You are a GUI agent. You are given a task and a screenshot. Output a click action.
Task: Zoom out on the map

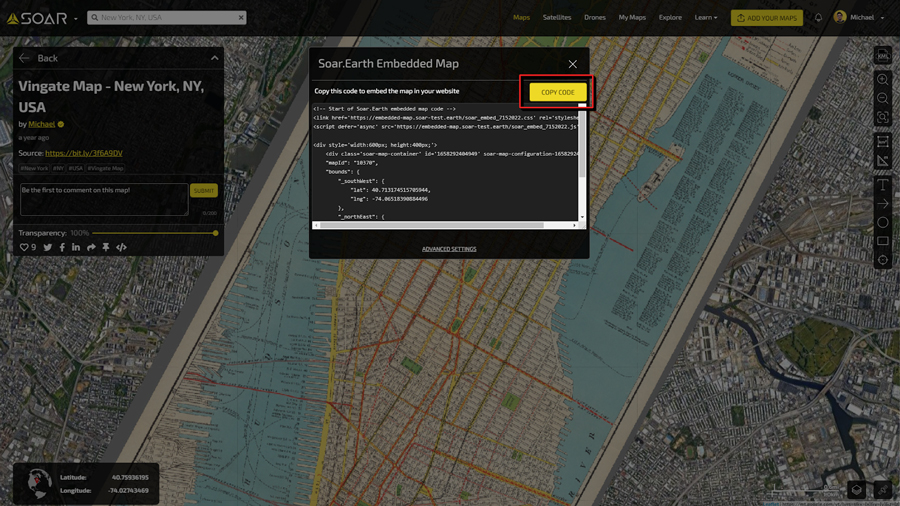(883, 98)
